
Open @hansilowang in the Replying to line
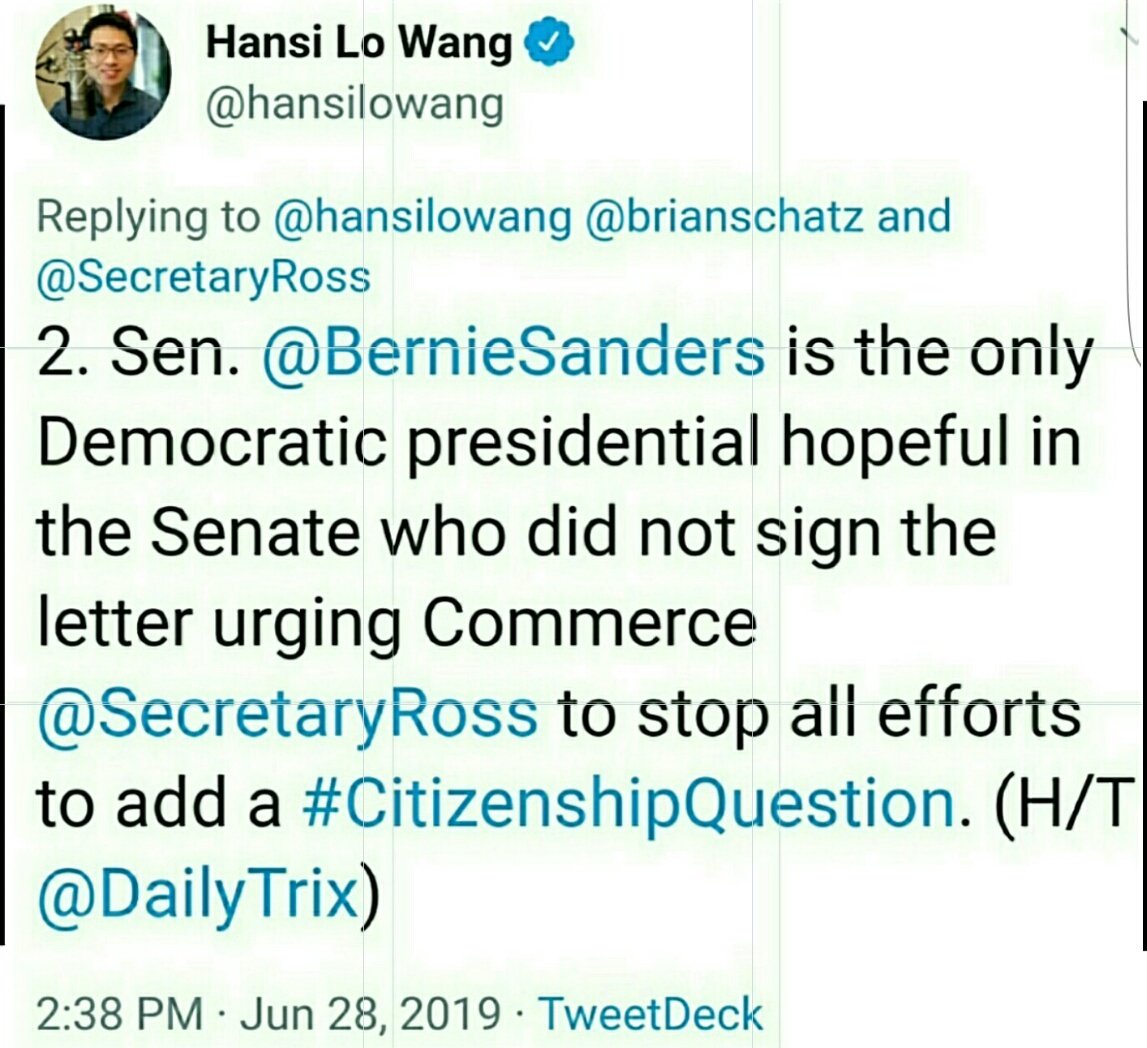(422, 216)
